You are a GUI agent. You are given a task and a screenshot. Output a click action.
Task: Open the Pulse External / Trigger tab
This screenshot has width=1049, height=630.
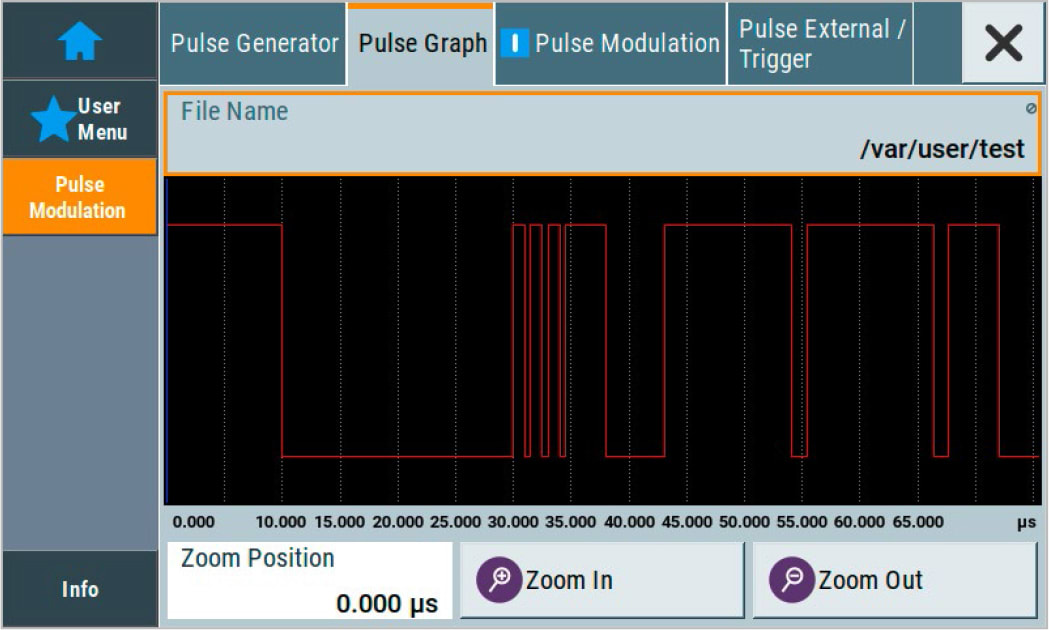click(x=820, y=44)
